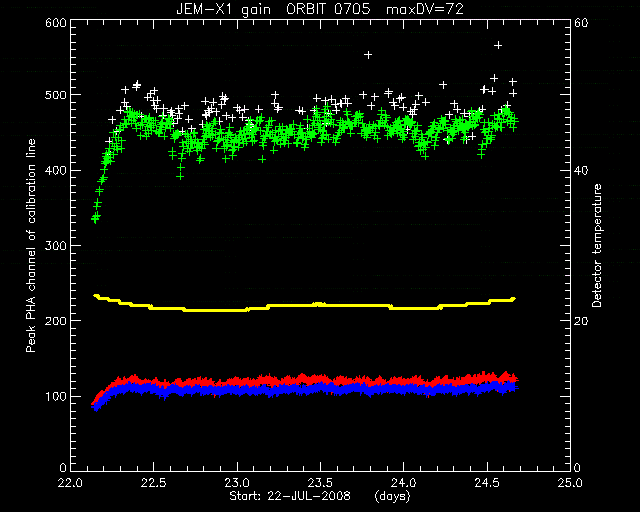
Task: Select the 22.0 tick label on x-axis
Action: 71,483
